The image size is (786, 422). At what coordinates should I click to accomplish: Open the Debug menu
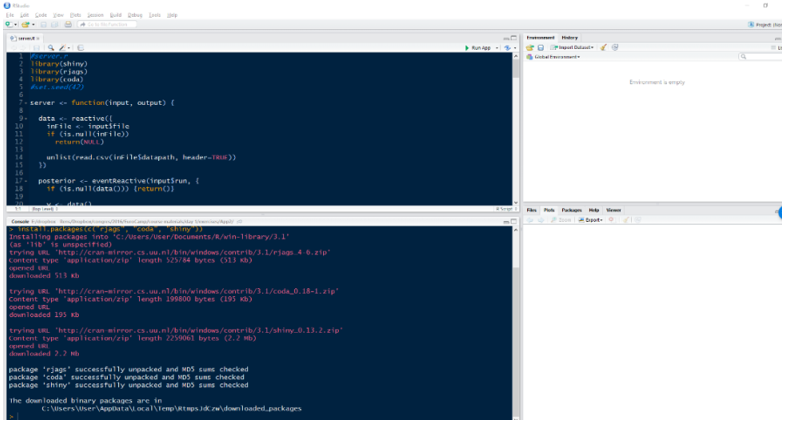coord(135,15)
